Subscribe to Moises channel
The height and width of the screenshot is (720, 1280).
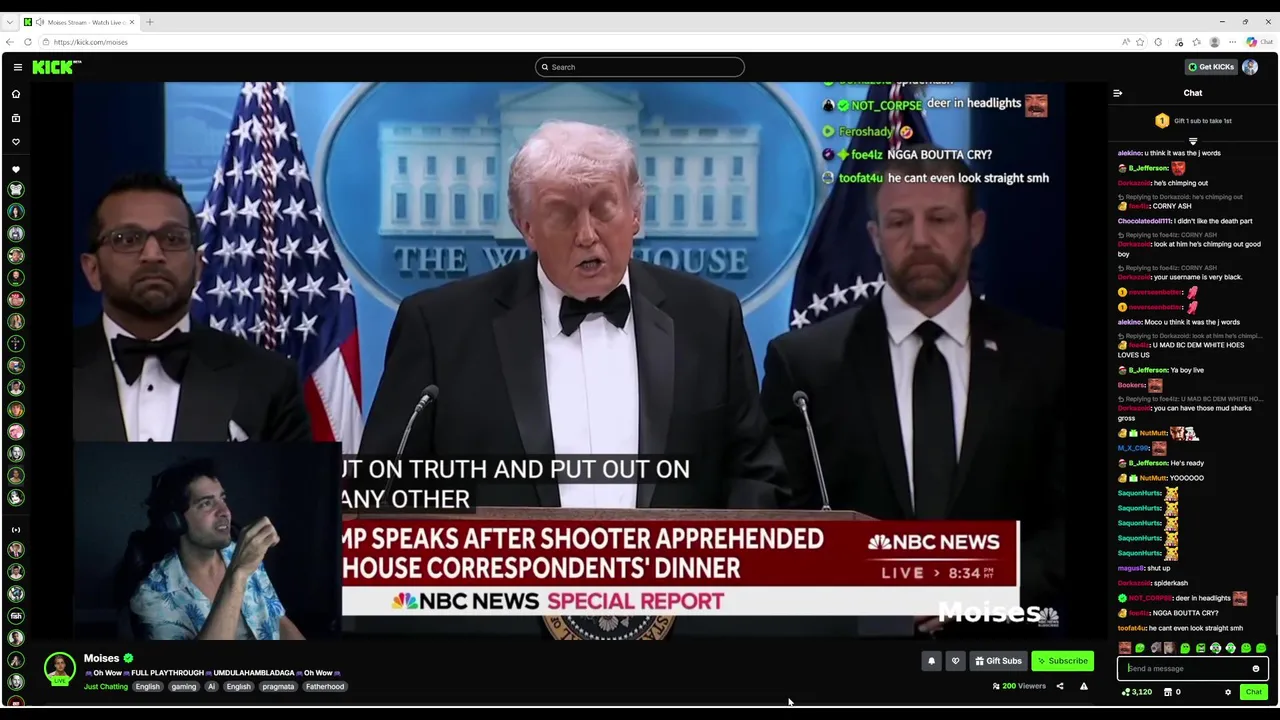tap(1062, 661)
